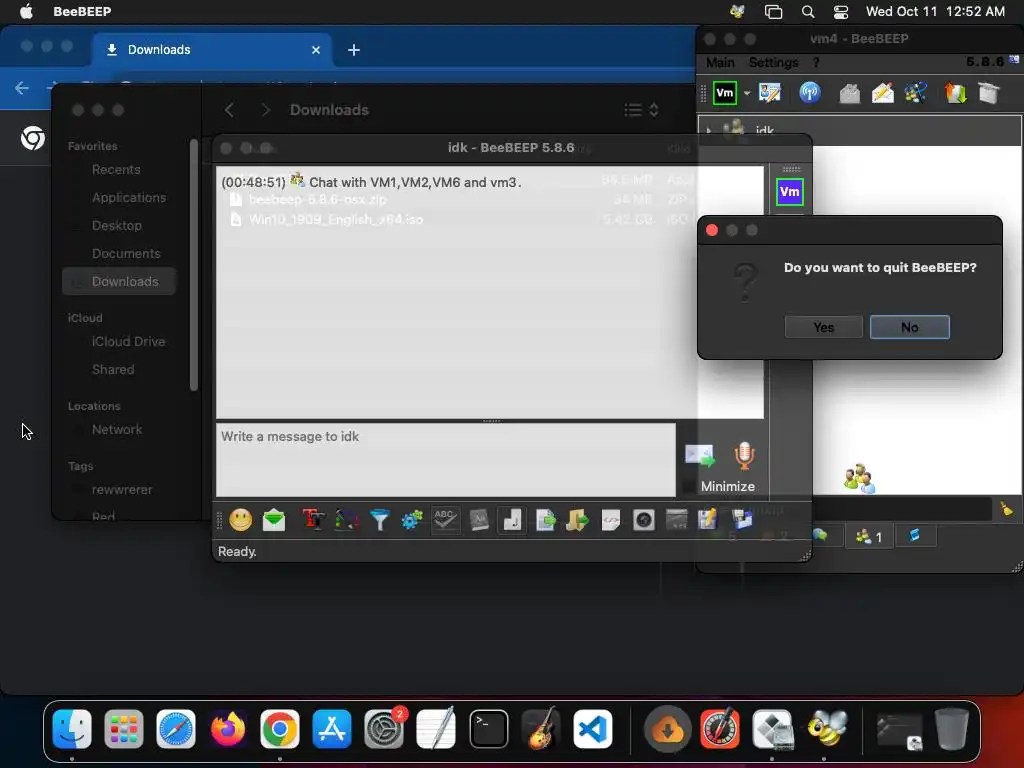This screenshot has width=1024, height=768.
Task: Click Yes to quit BeeBEEP
Action: (823, 327)
